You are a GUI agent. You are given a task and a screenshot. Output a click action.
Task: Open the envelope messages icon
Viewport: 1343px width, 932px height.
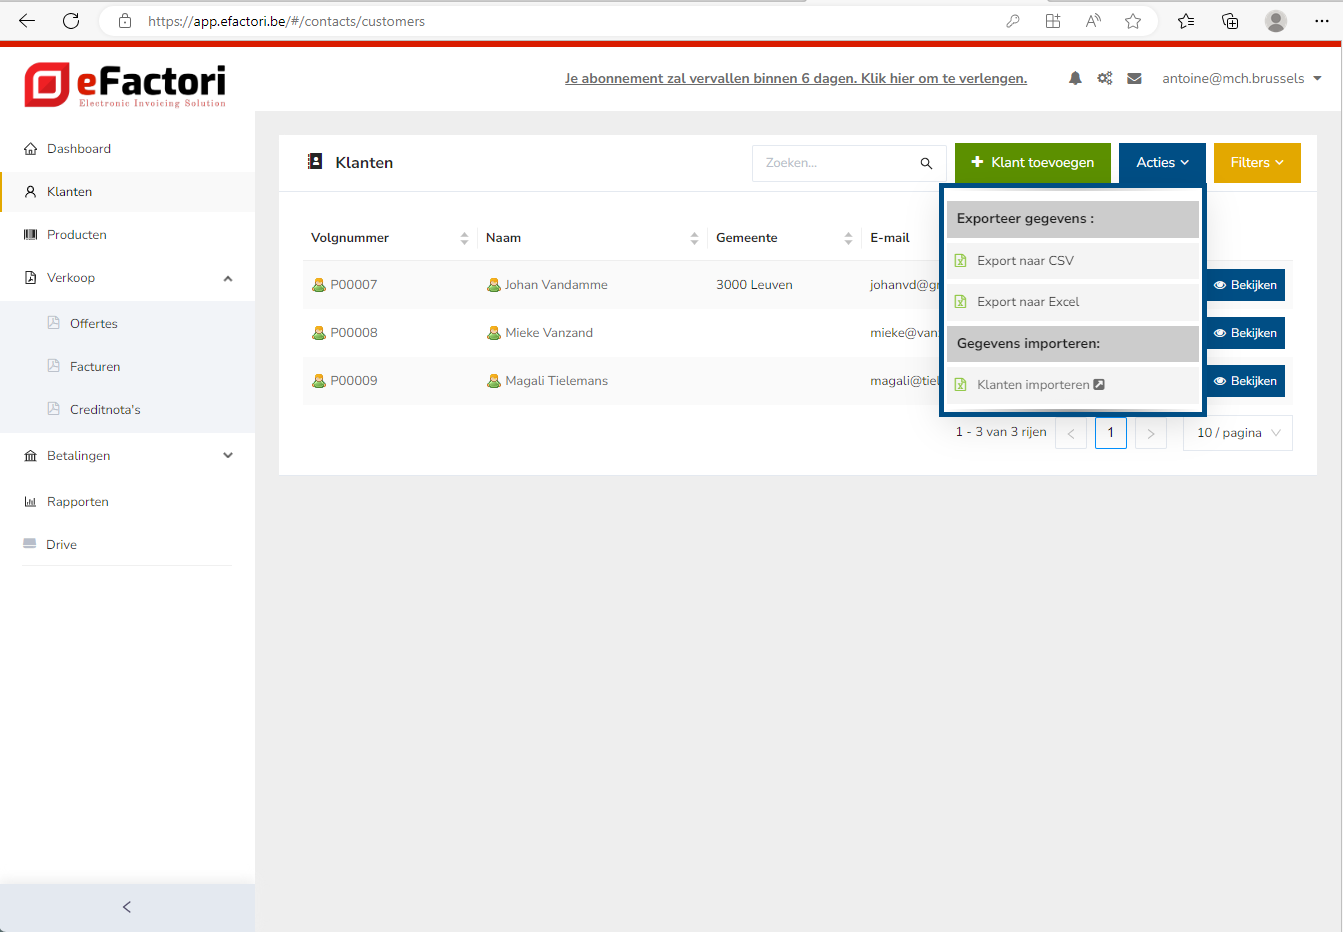(1134, 78)
